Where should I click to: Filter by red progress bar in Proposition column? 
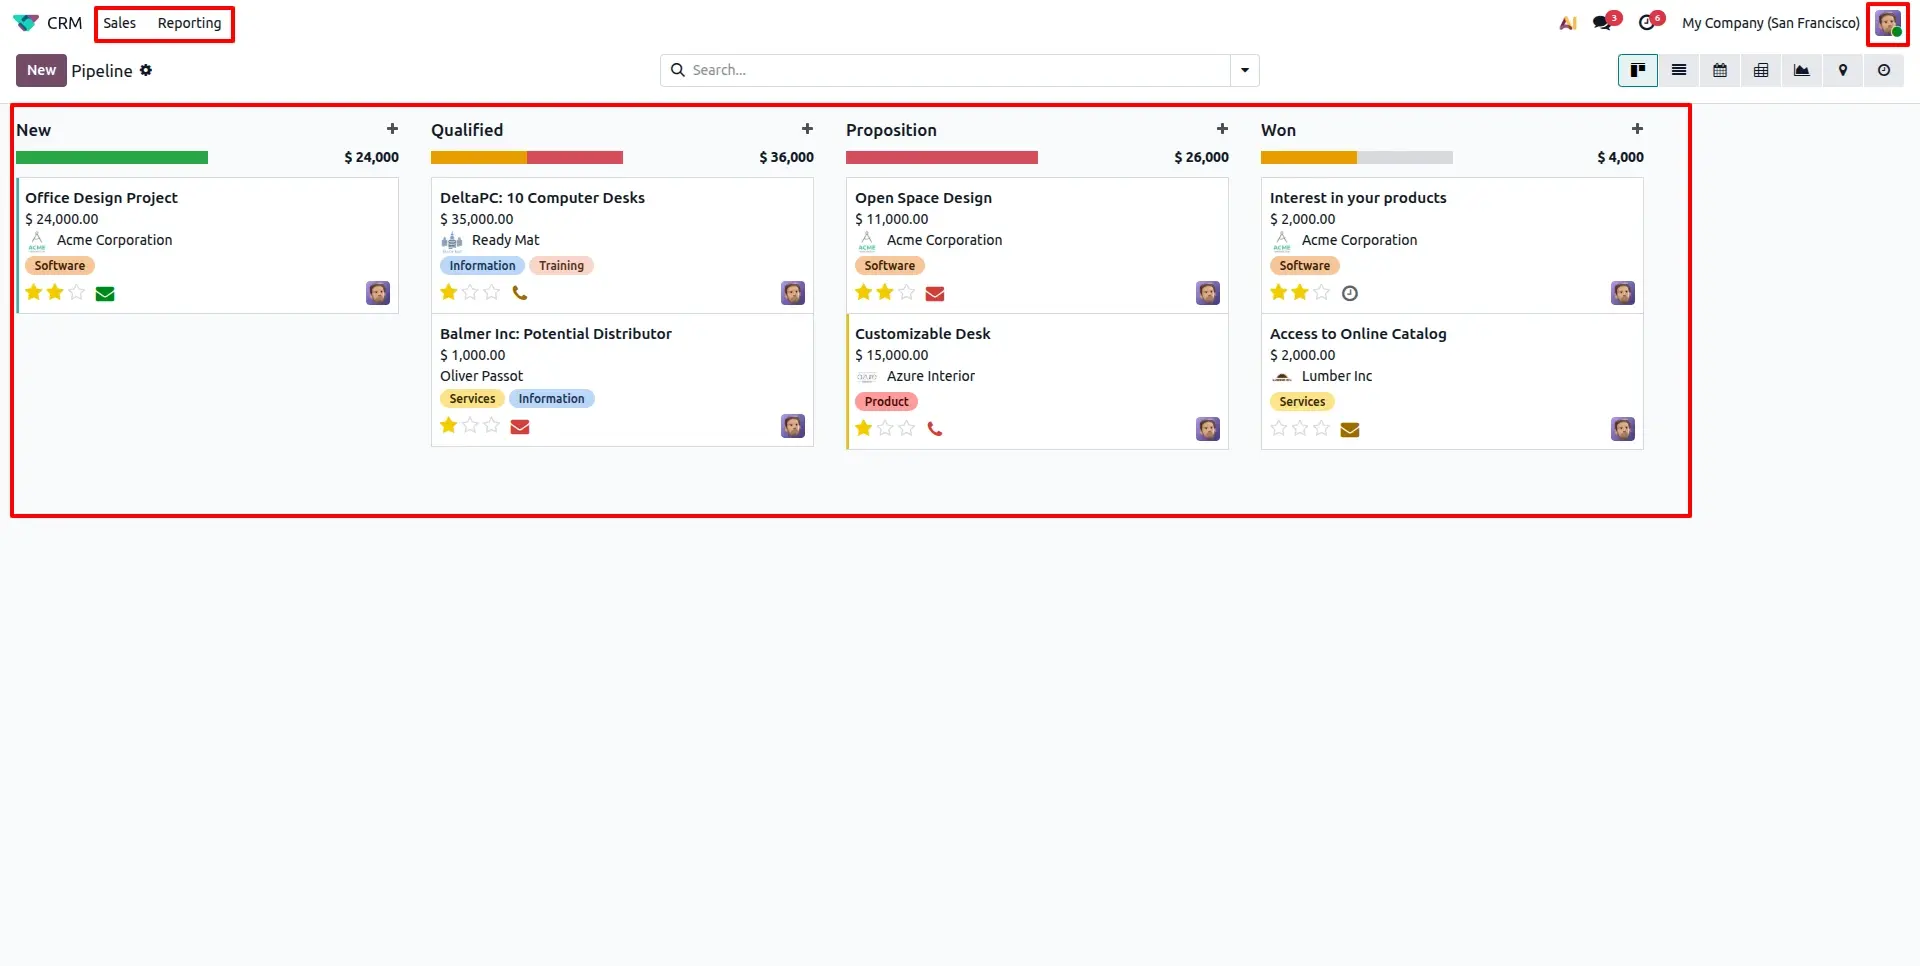(942, 157)
